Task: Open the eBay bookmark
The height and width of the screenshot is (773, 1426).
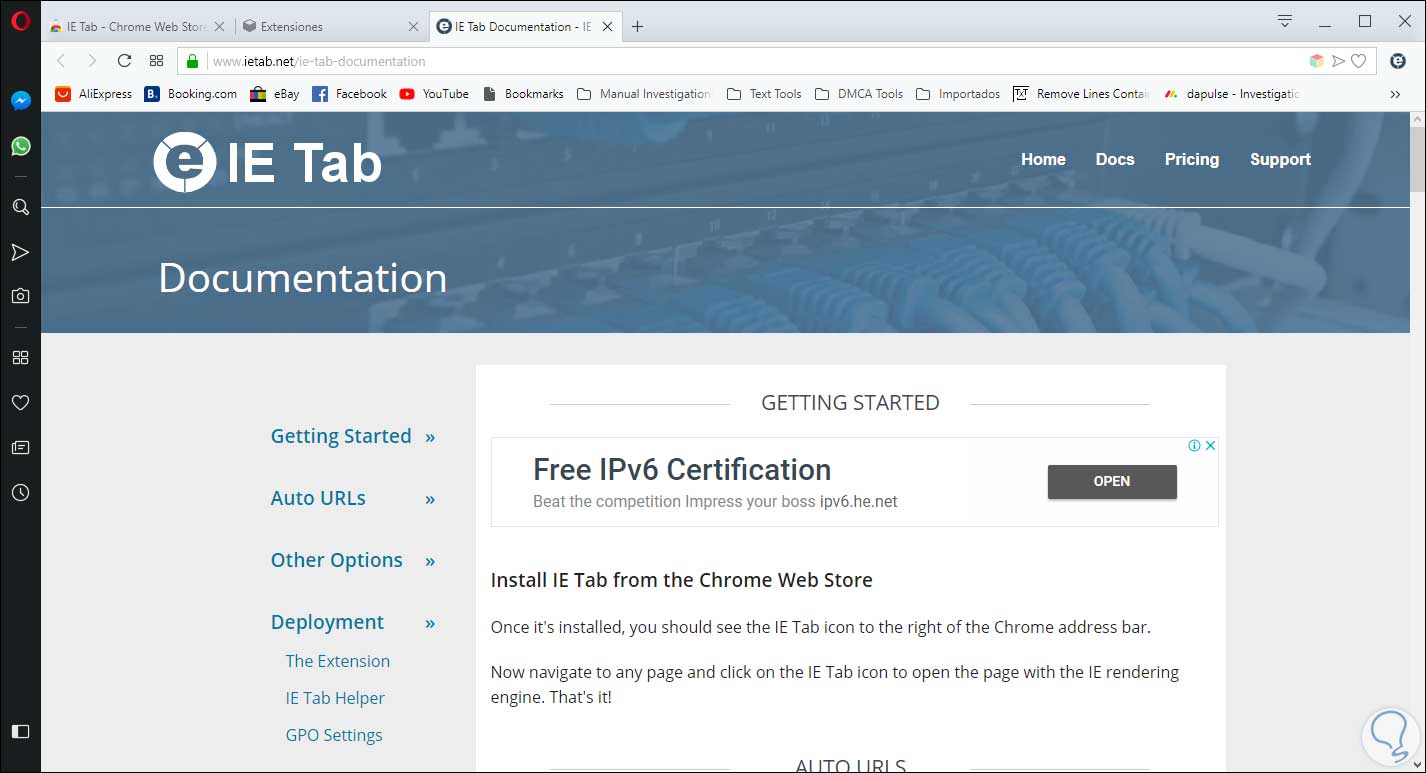Action: click(274, 94)
